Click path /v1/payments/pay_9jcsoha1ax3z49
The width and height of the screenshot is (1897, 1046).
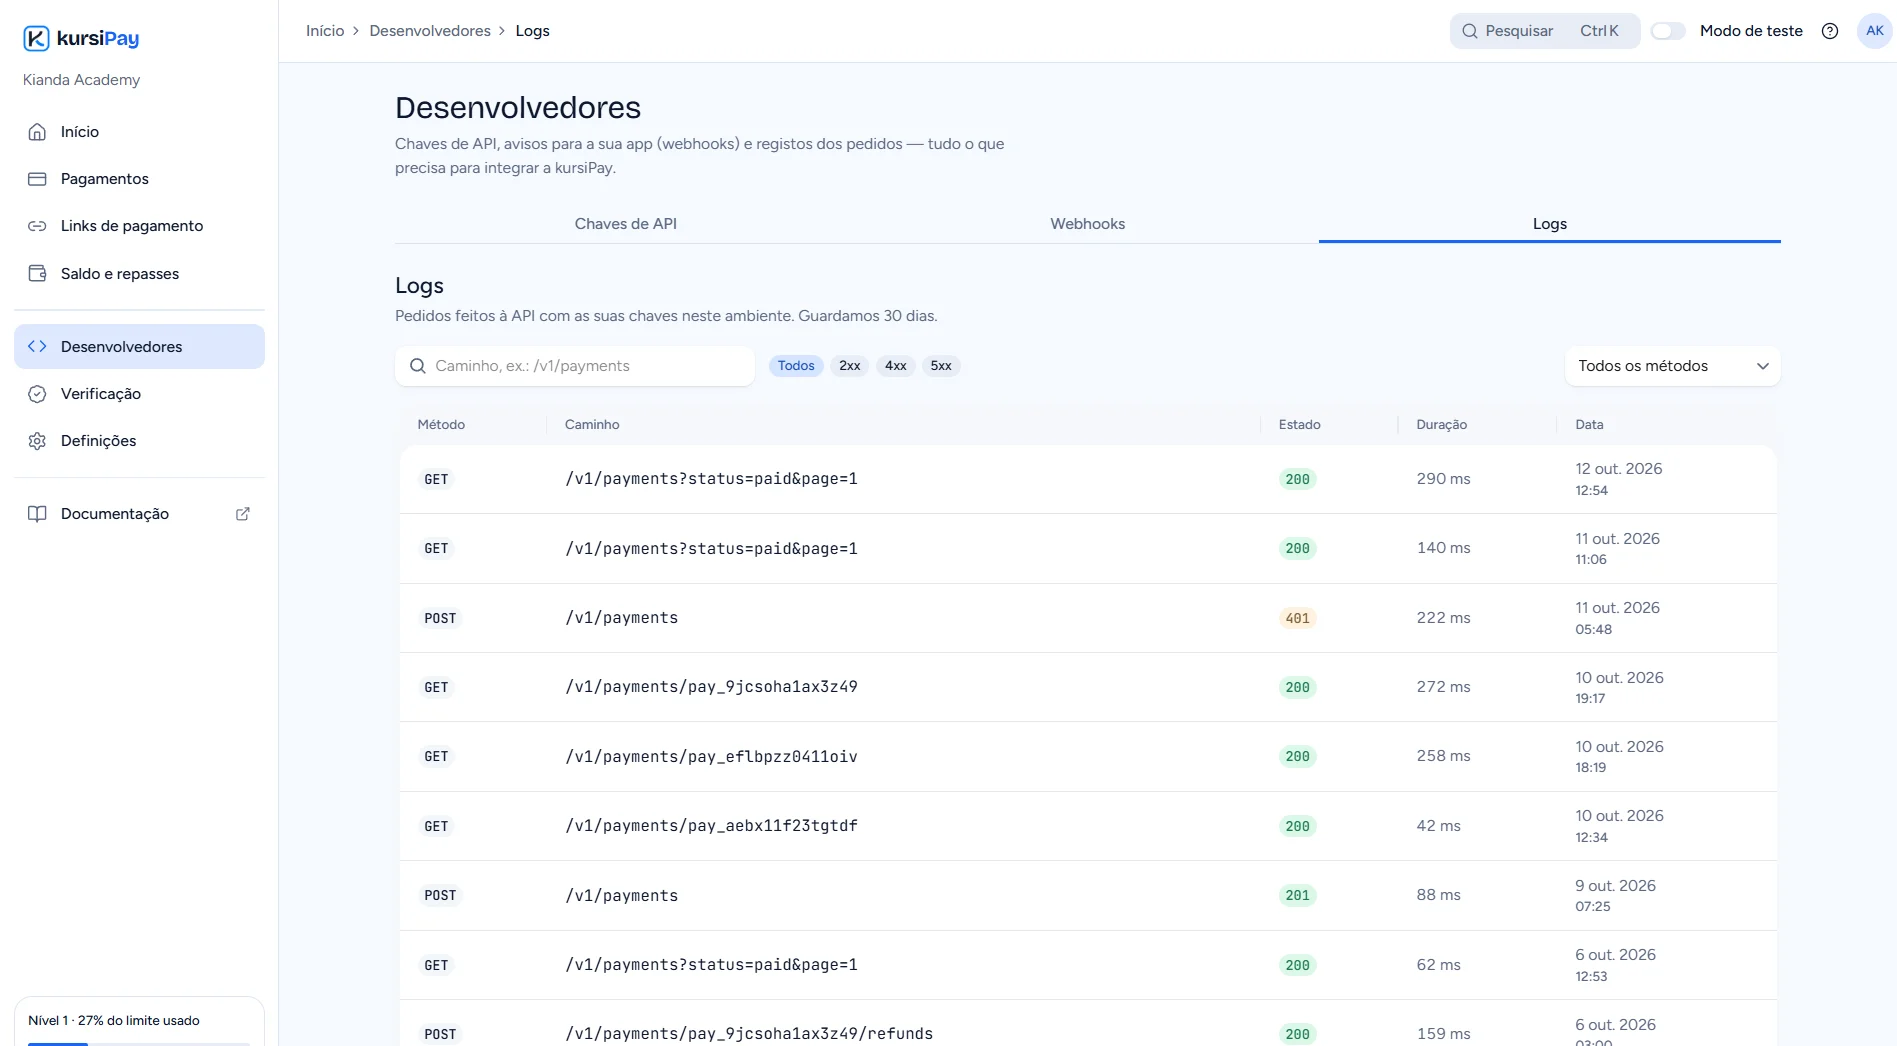click(711, 687)
